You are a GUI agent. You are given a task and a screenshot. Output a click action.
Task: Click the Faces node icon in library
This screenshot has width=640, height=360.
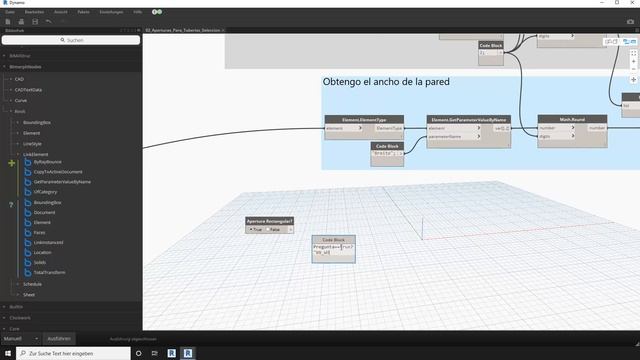(28, 233)
